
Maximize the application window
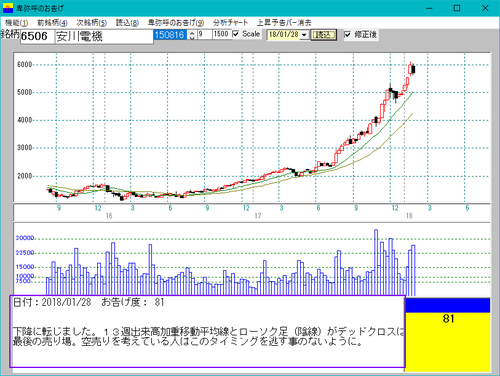coord(457,8)
